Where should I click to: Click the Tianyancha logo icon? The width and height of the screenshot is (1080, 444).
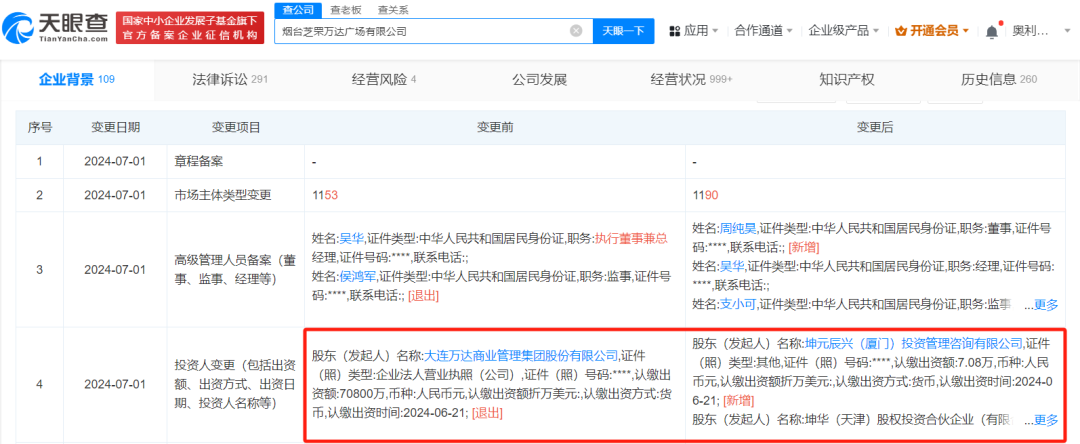pyautogui.click(x=17, y=28)
